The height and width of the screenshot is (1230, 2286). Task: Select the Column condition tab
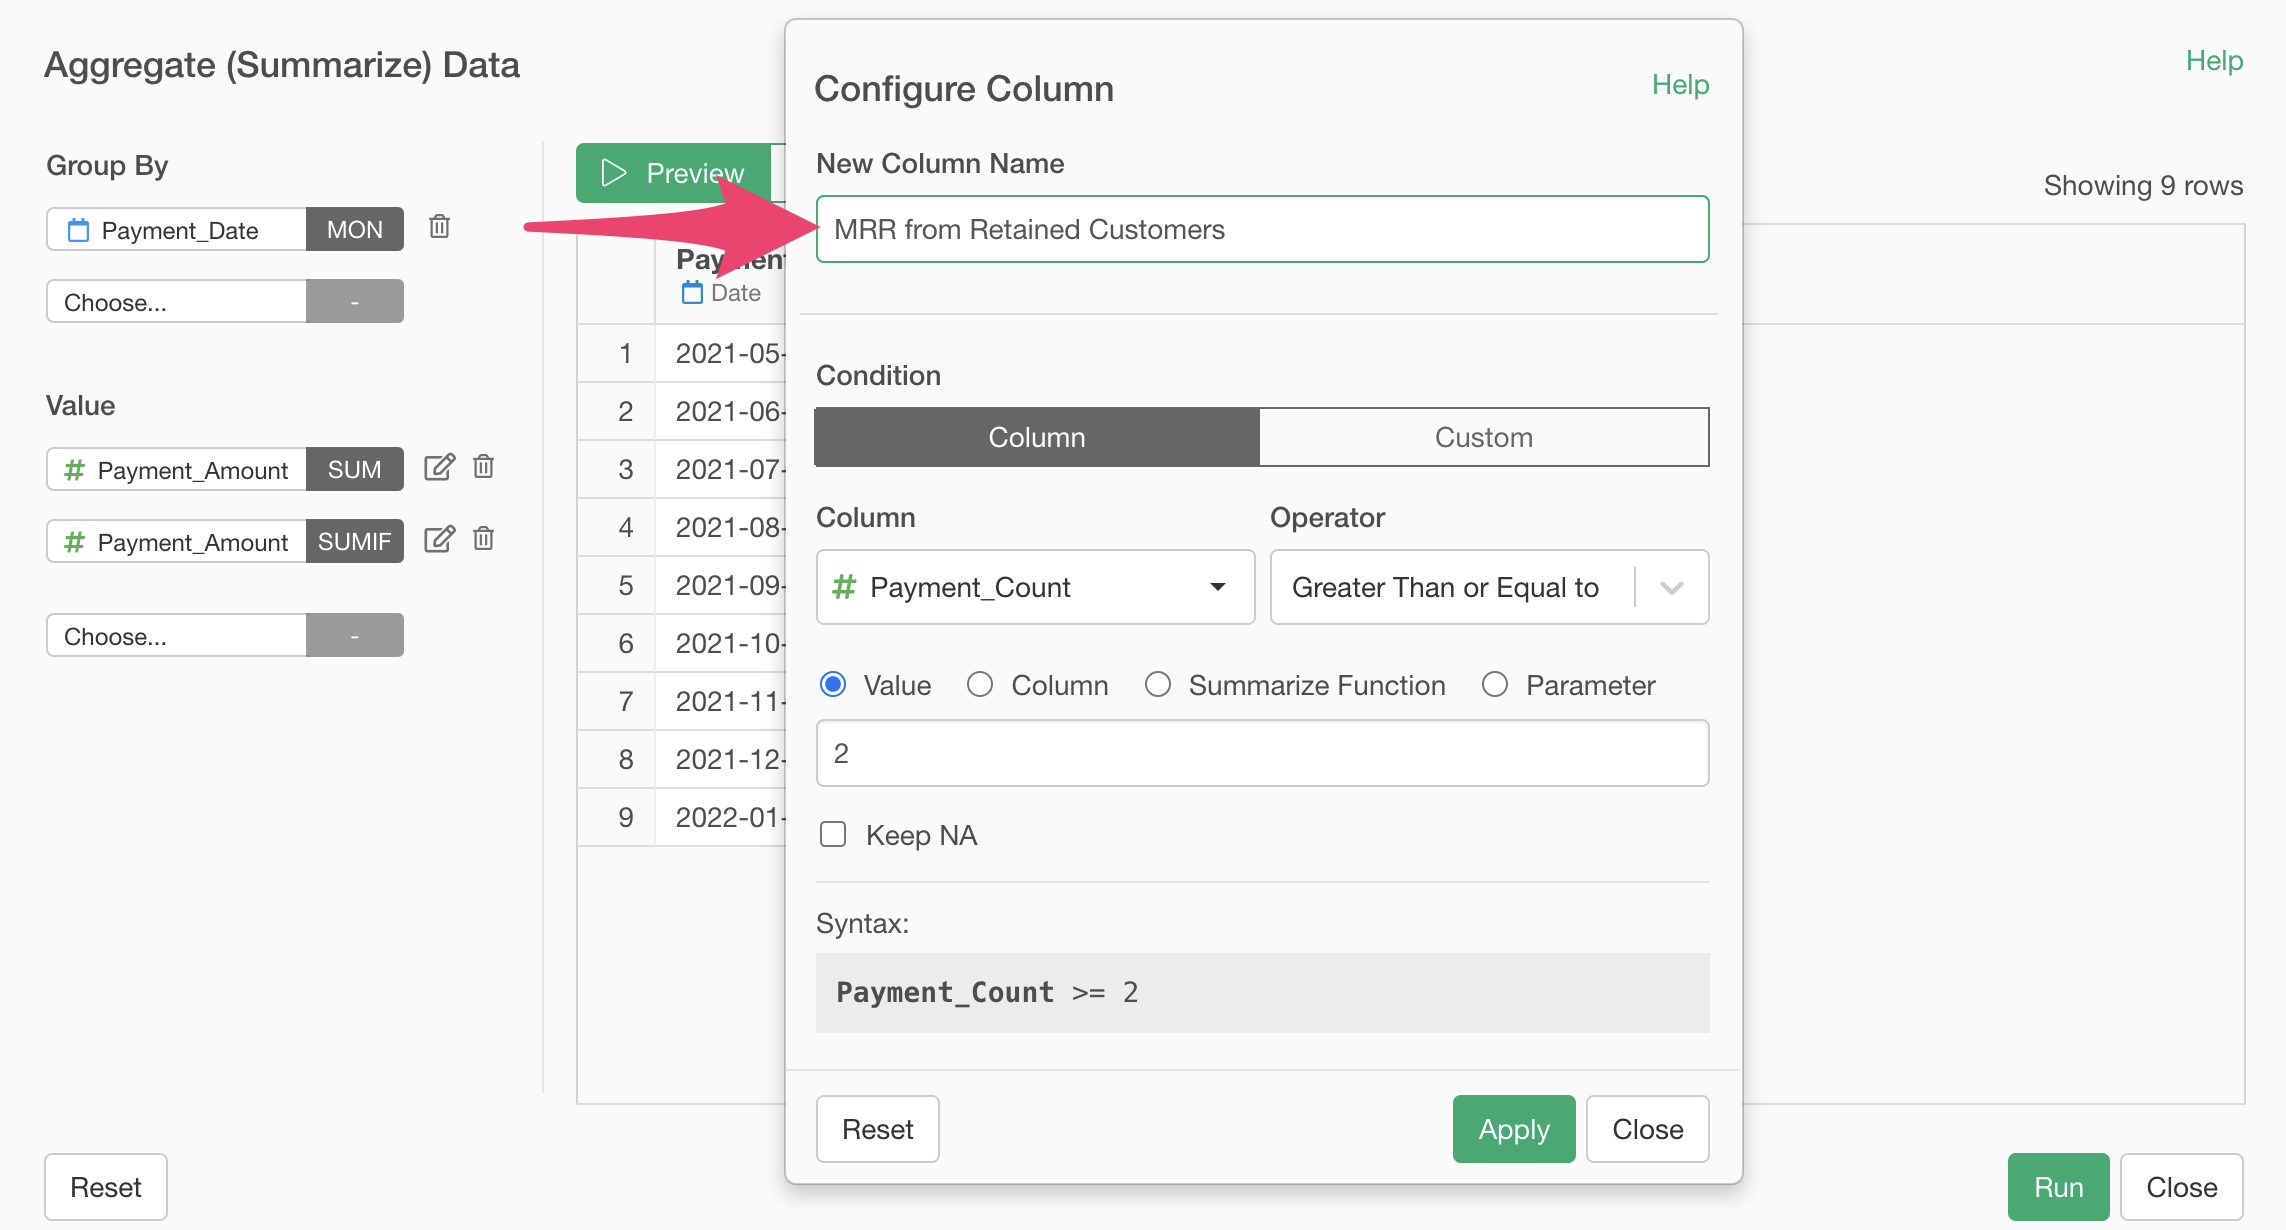click(x=1037, y=437)
